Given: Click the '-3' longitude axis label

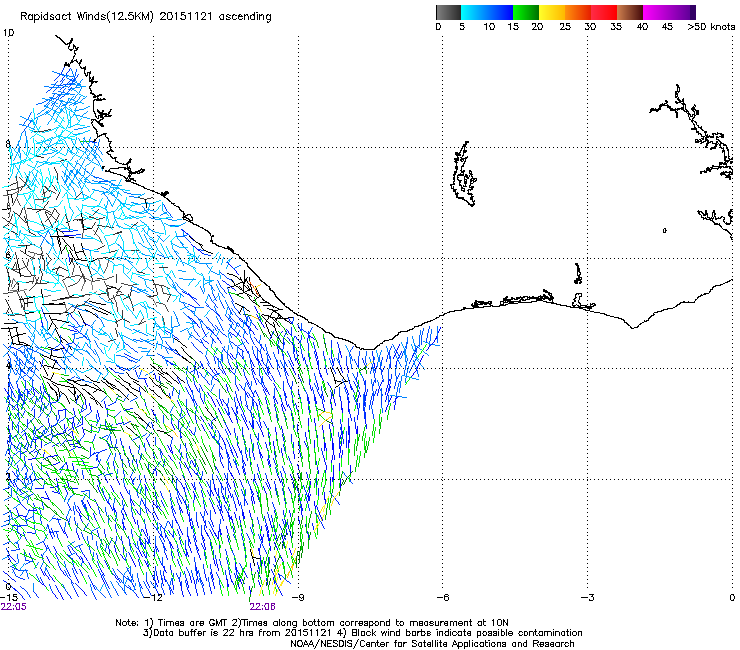Looking at the screenshot, I should (x=587, y=597).
